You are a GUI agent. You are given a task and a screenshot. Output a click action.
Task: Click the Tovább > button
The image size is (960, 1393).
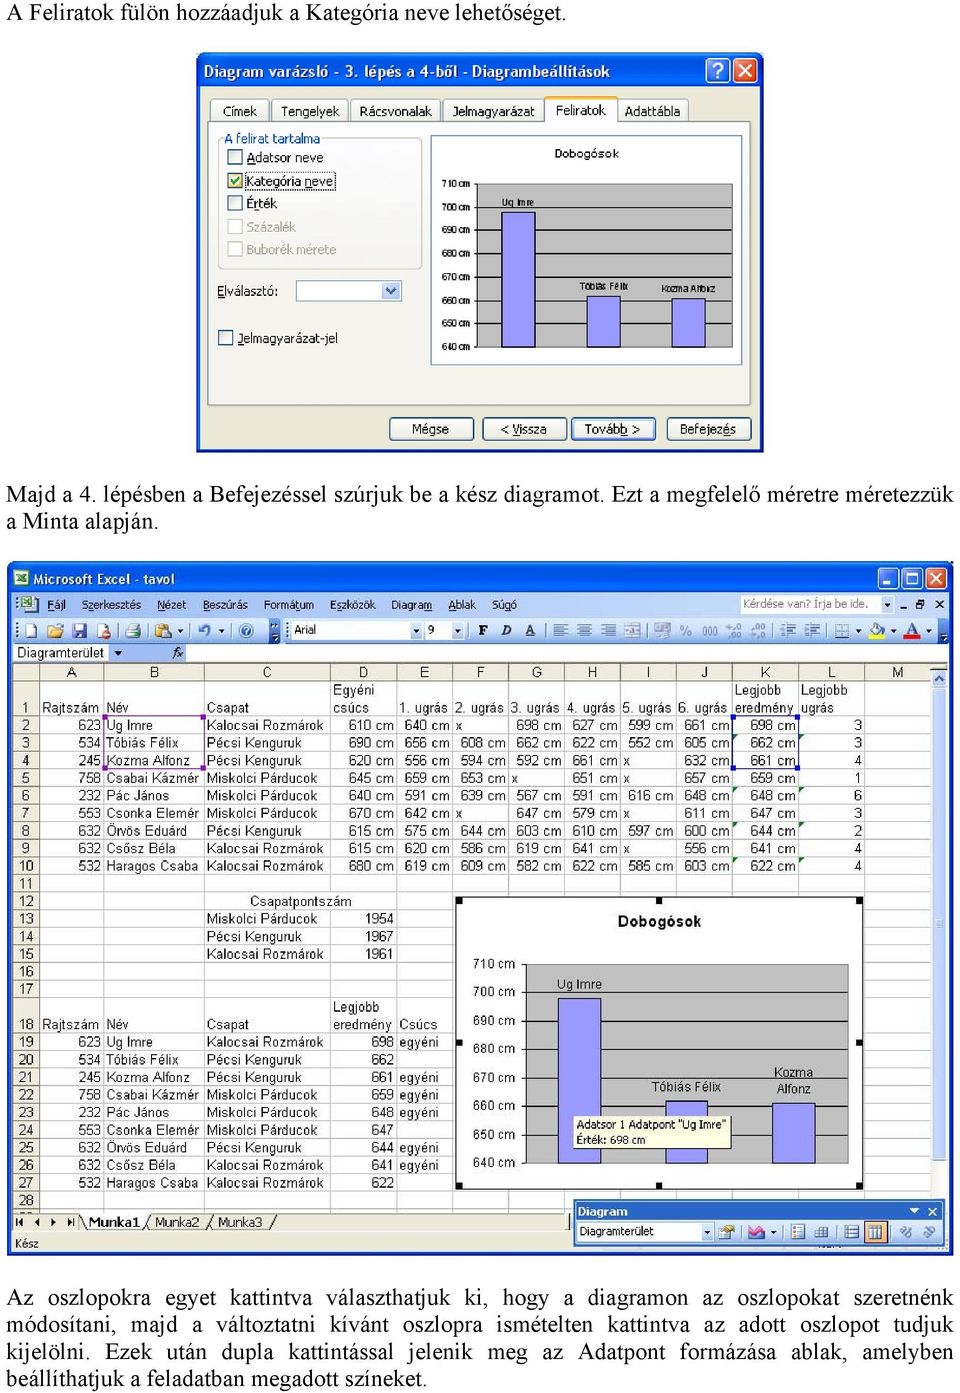pyautogui.click(x=612, y=429)
